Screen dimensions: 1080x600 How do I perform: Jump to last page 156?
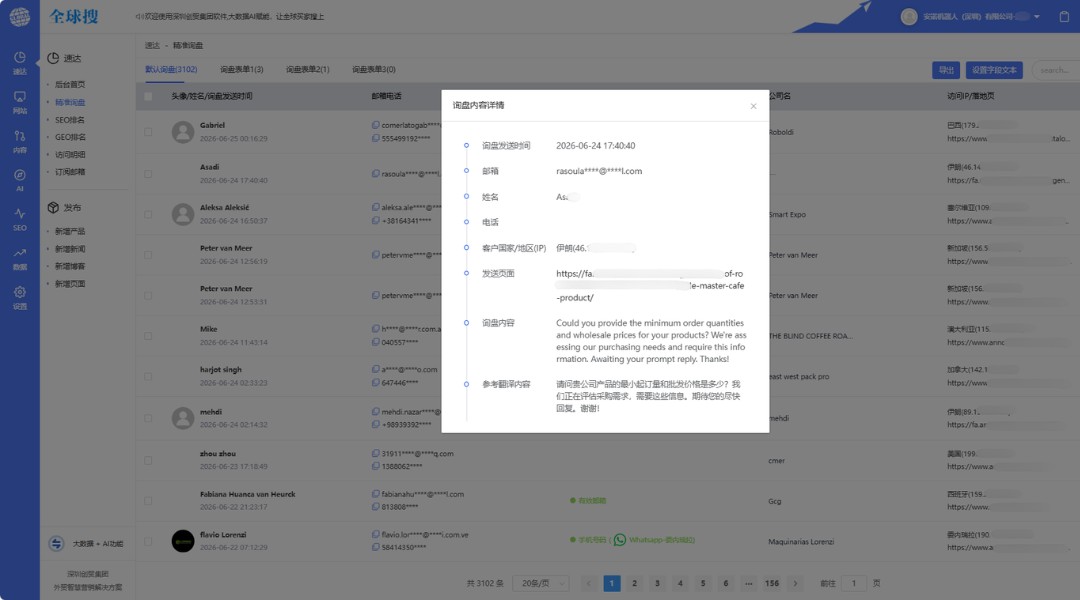click(x=771, y=583)
